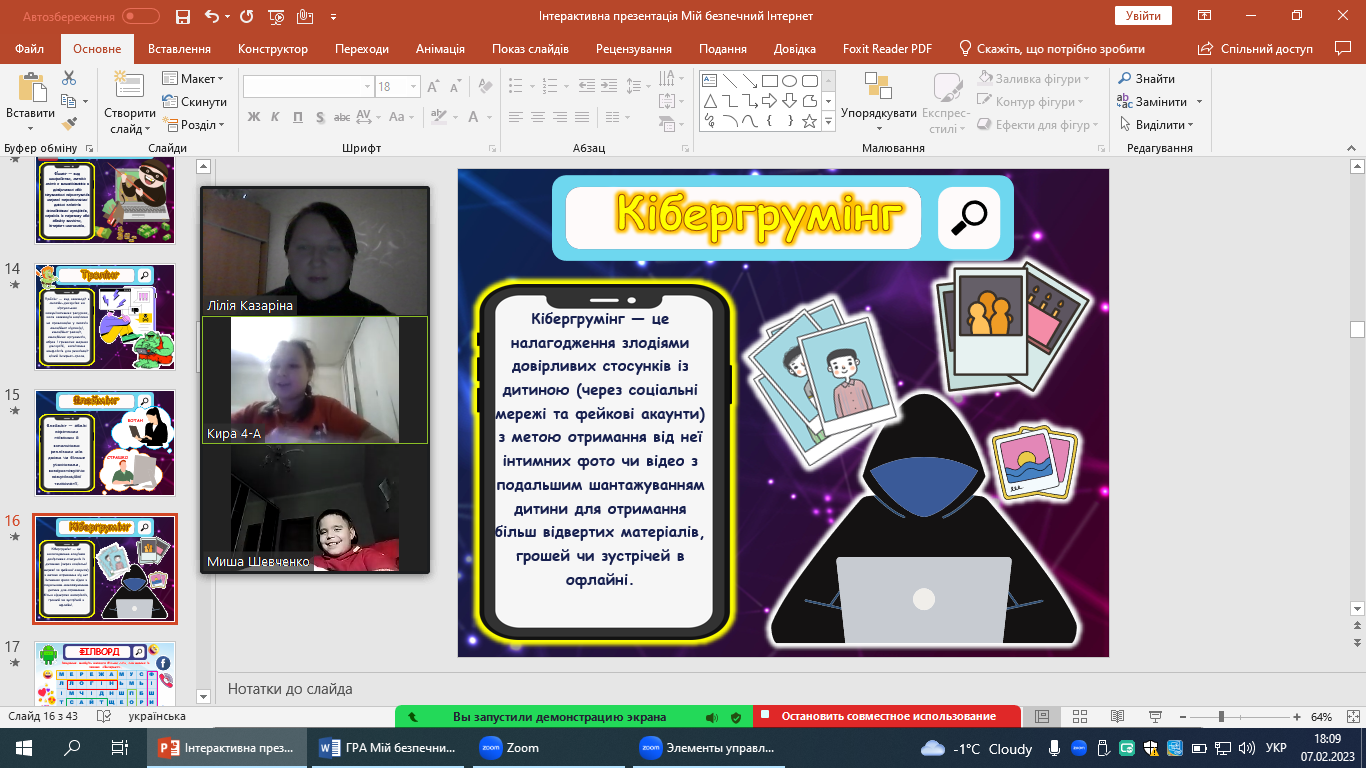Open the Файл tab
Viewport: 1366px width, 768px height.
[30, 49]
